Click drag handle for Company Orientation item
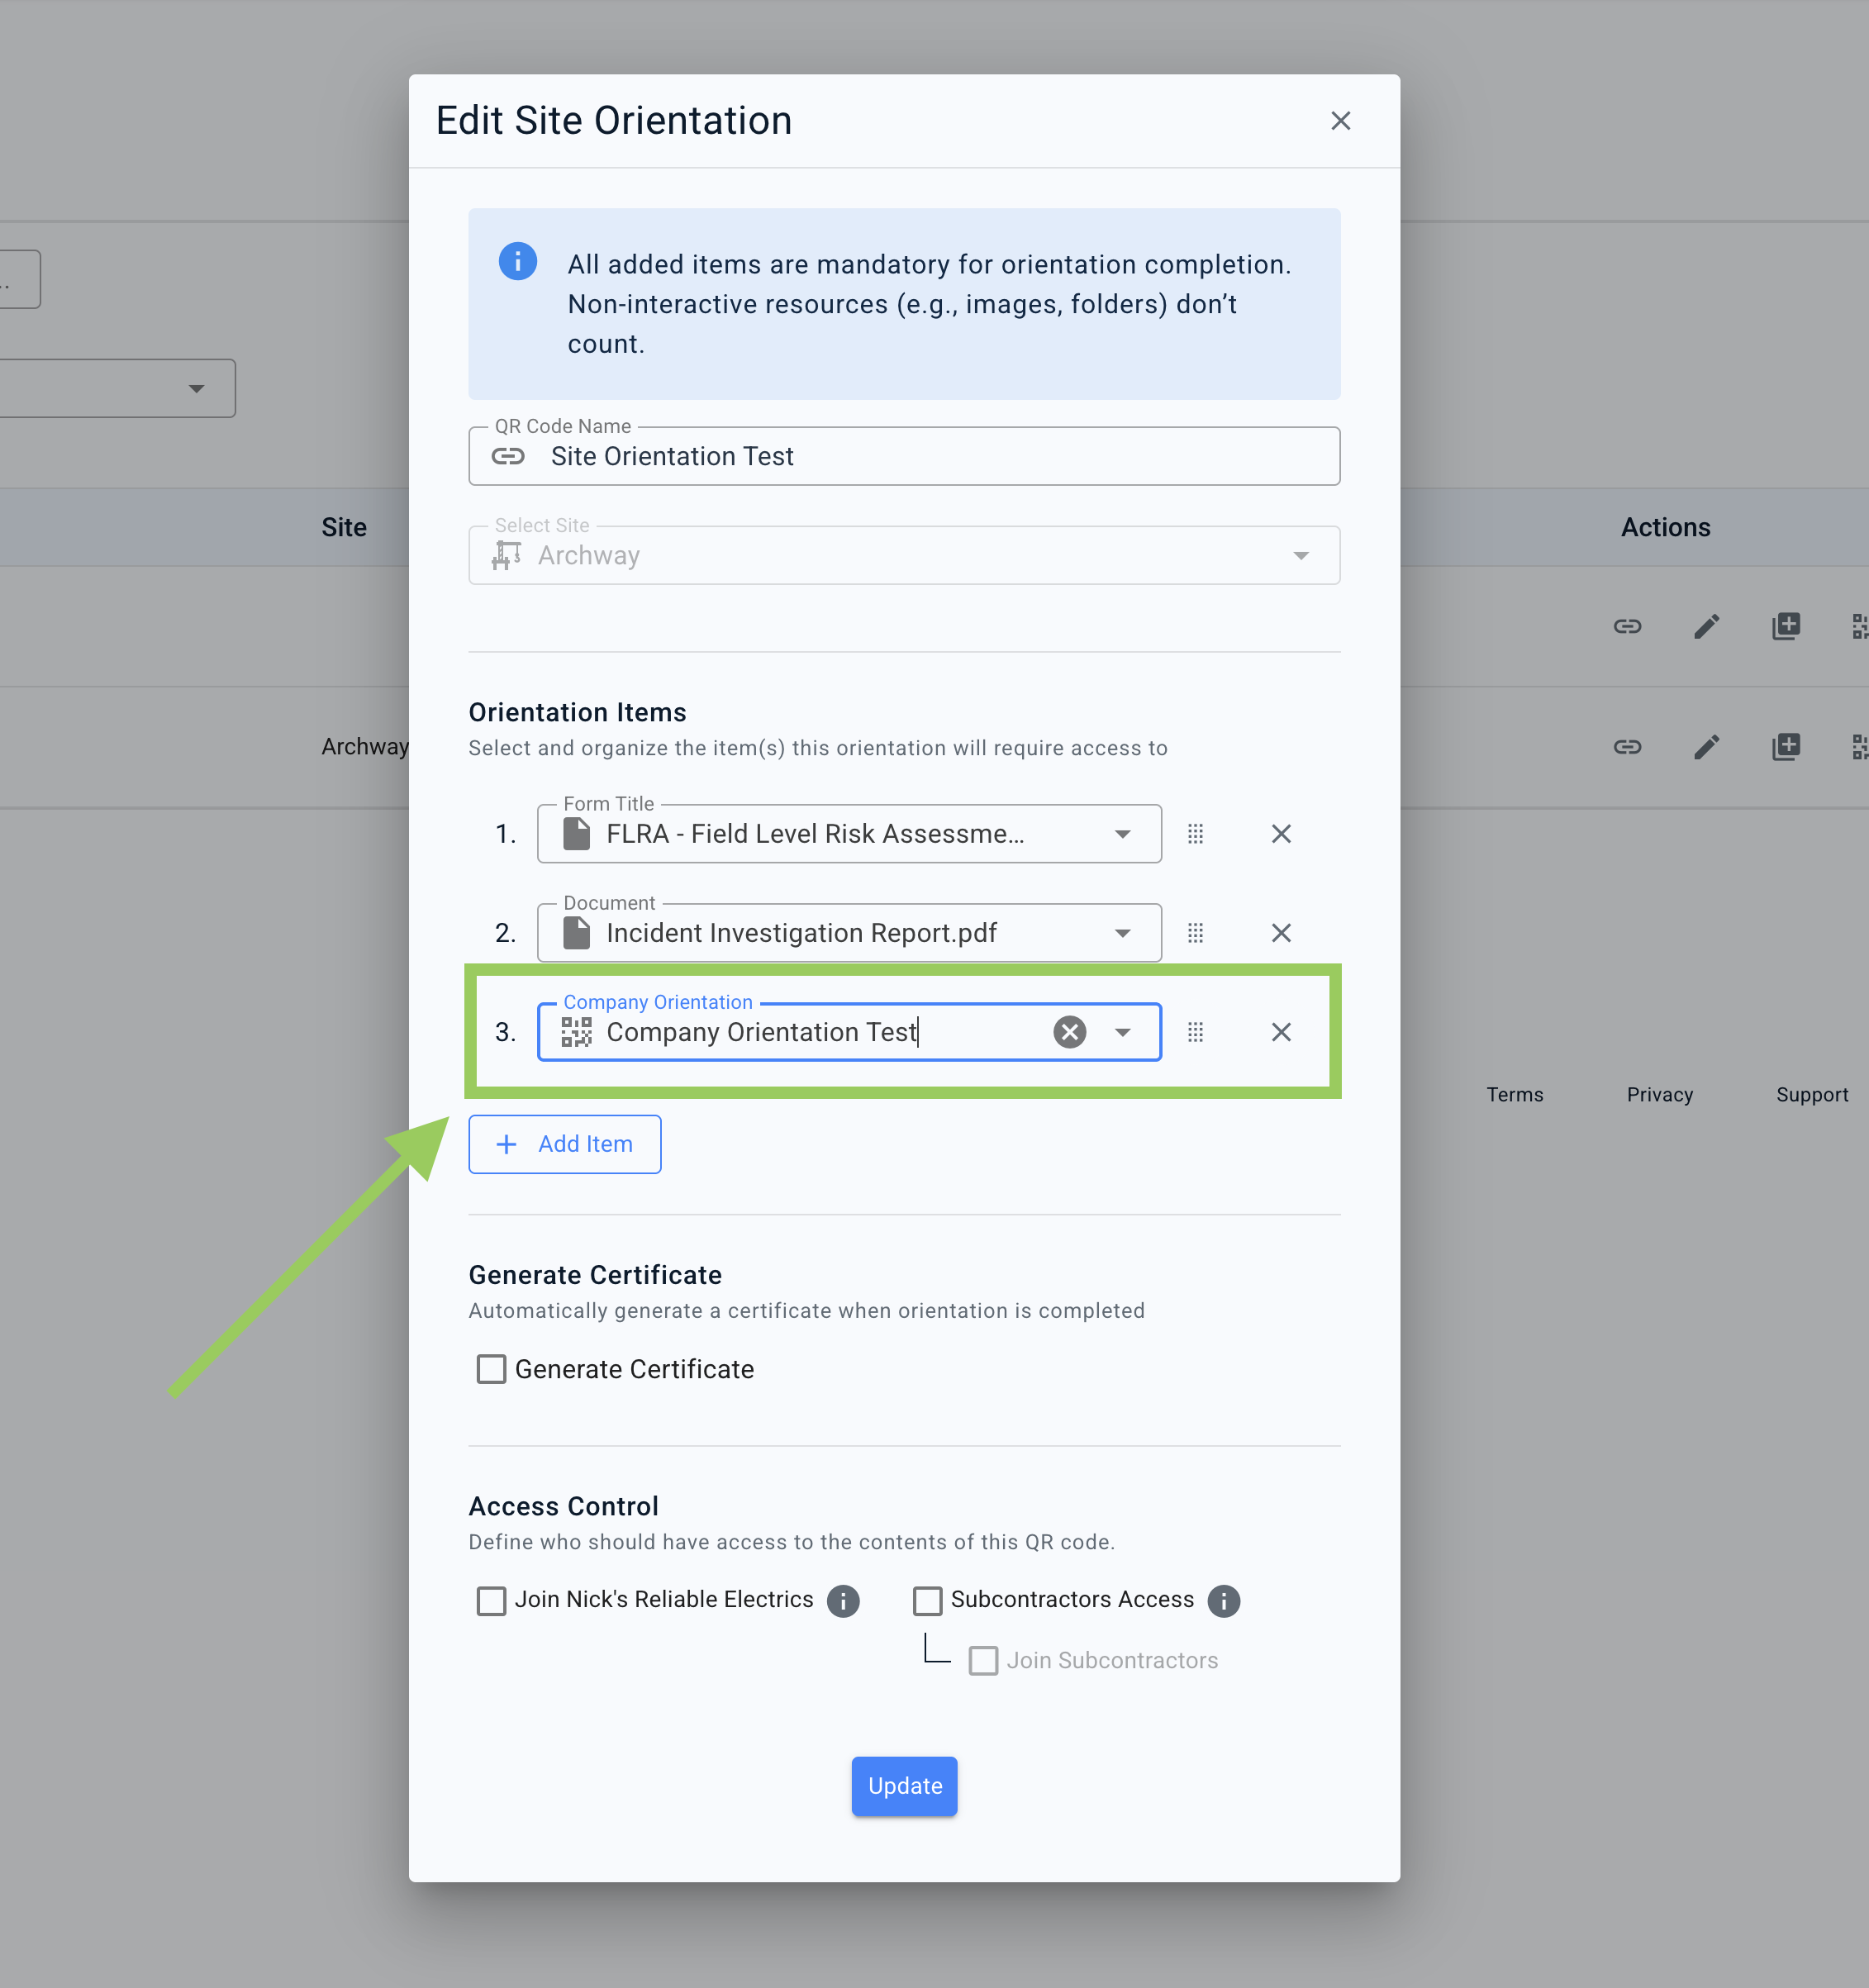 click(1195, 1032)
